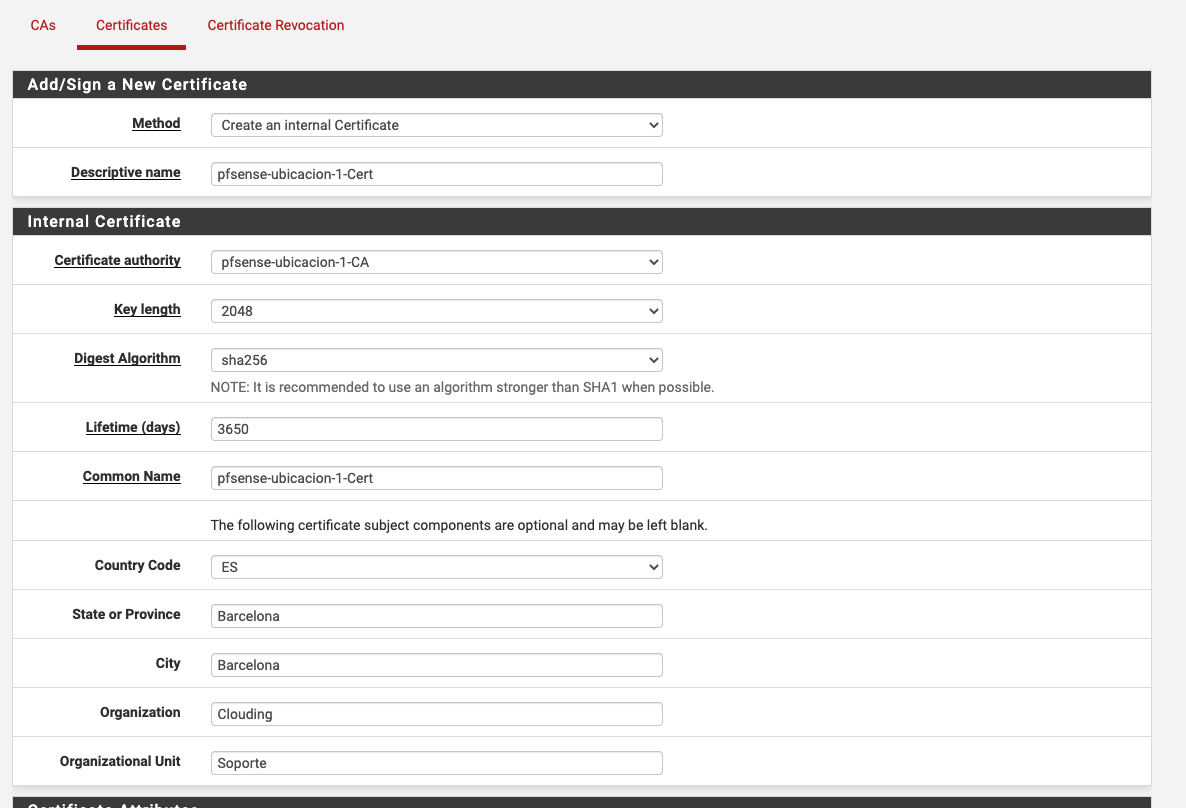This screenshot has width=1186, height=808.
Task: Switch to the Certificates tab
Action: 132,25
